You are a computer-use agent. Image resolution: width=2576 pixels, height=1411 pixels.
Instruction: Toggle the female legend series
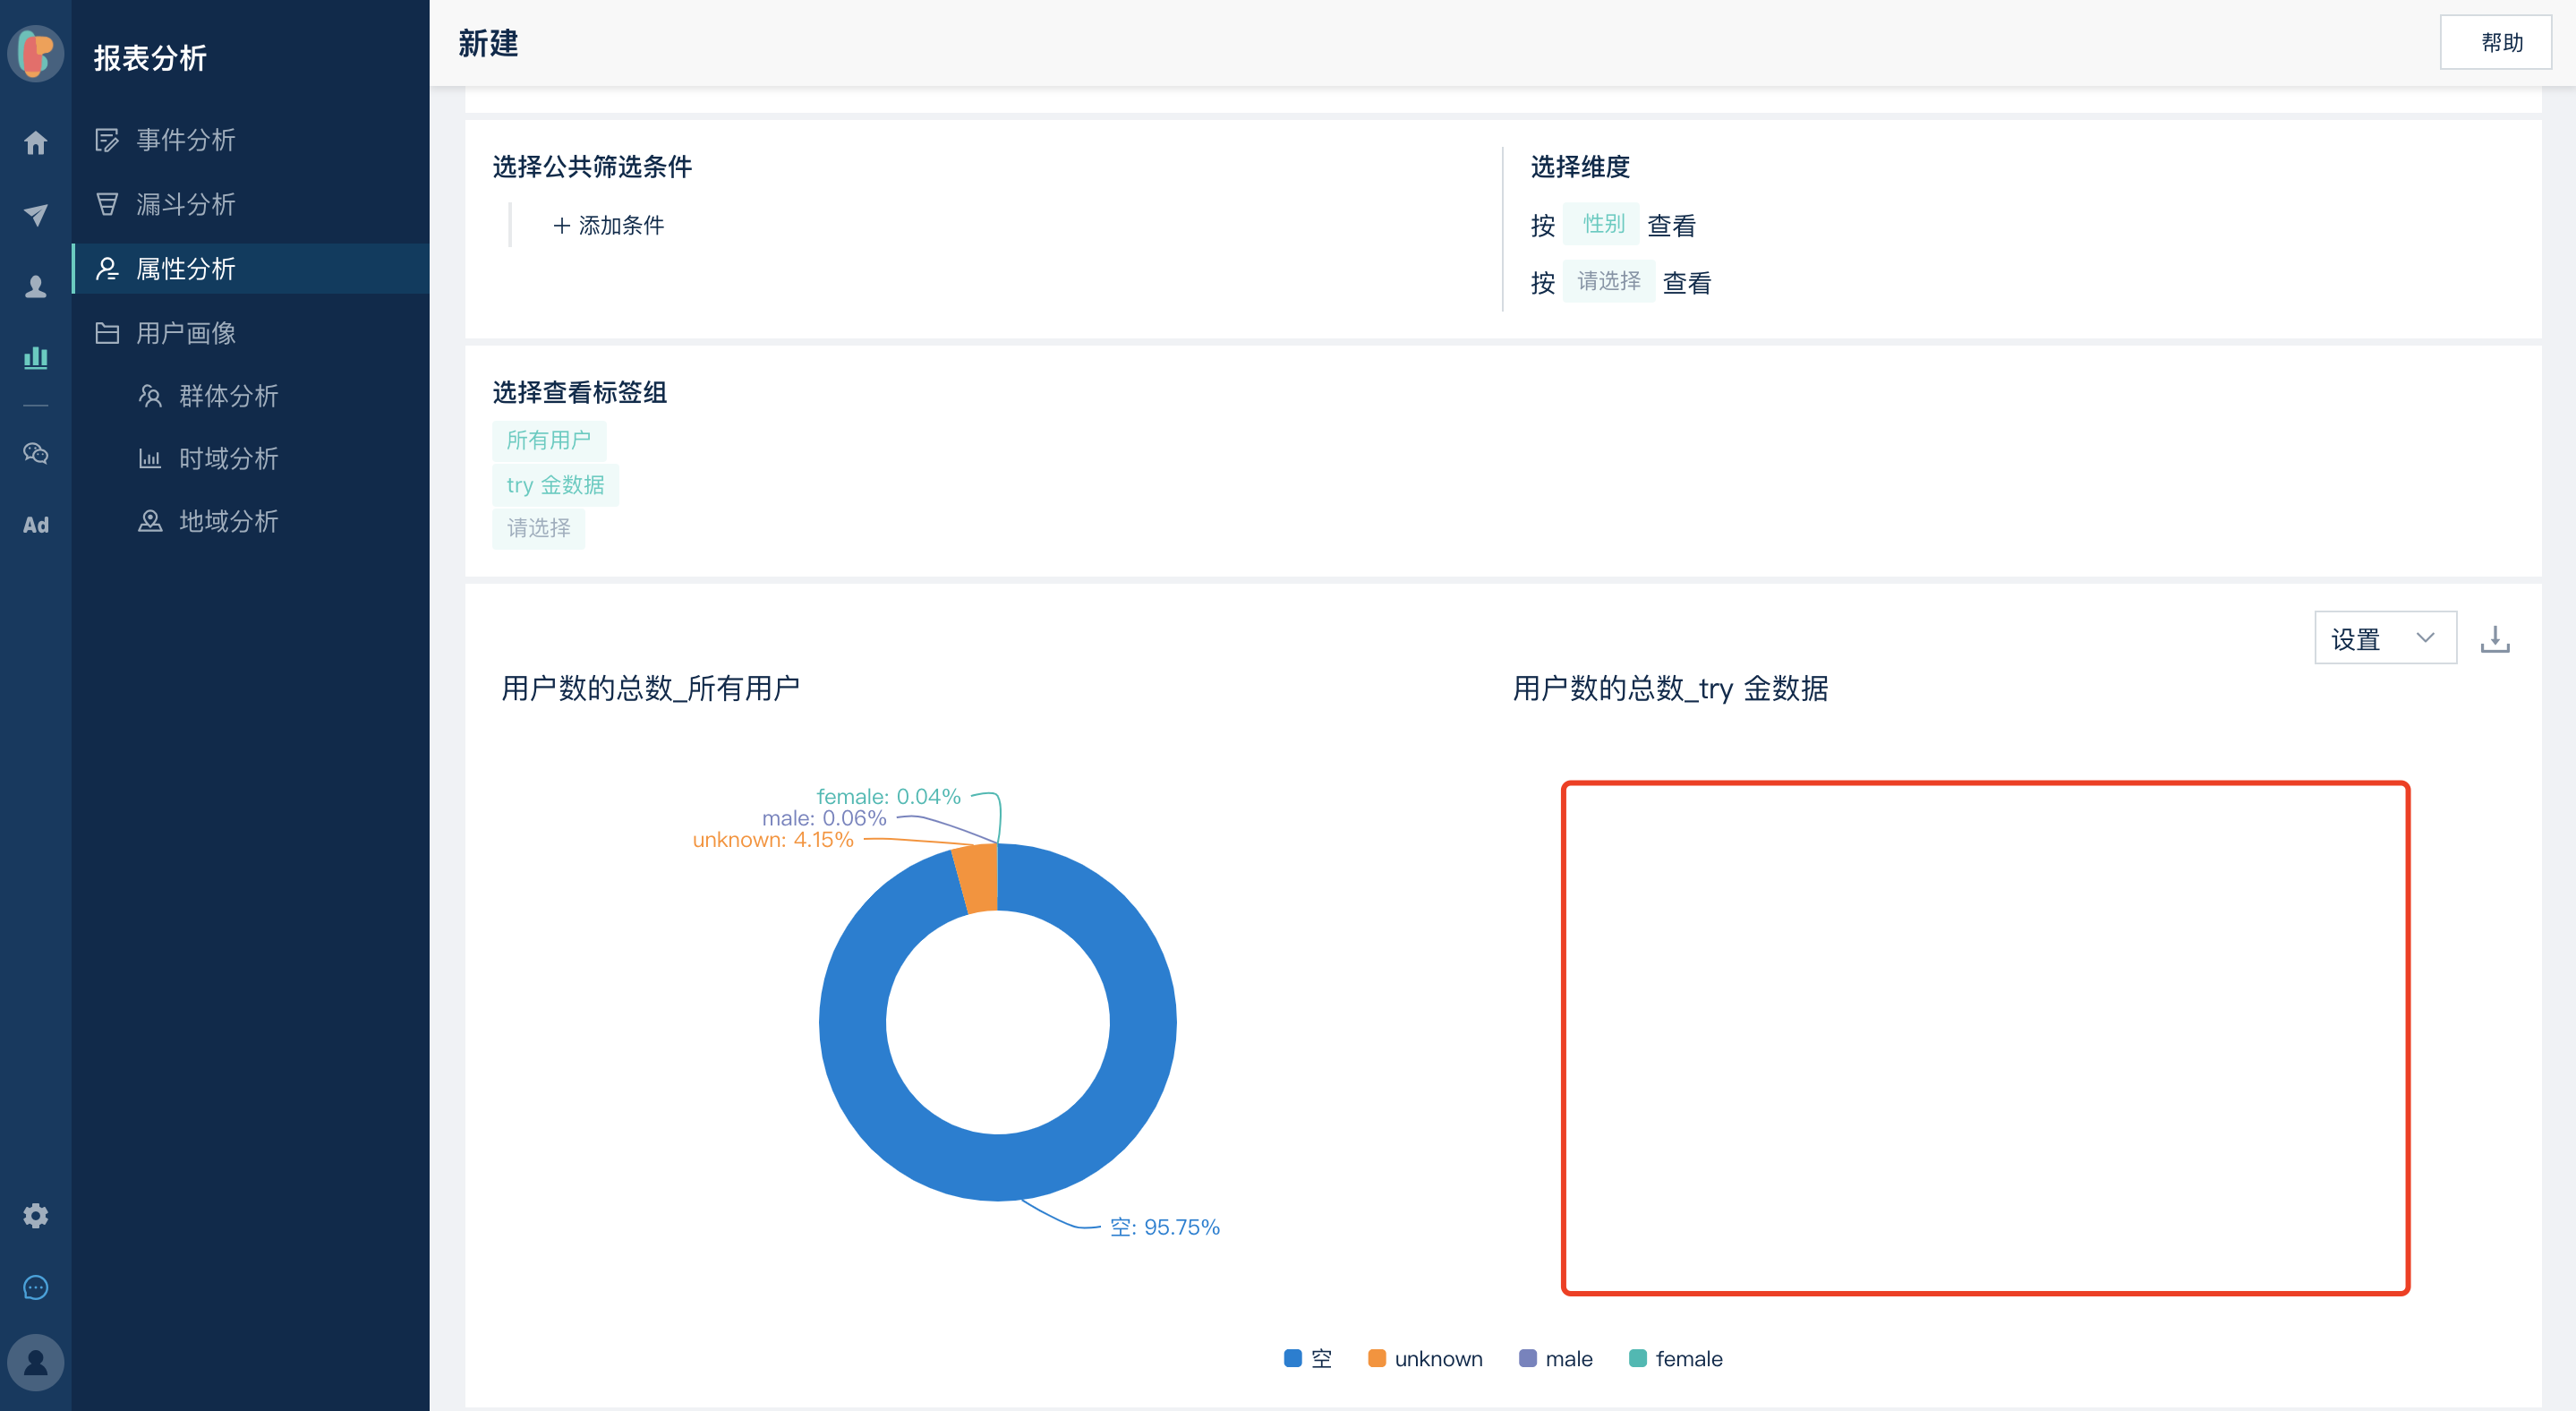pos(1676,1358)
